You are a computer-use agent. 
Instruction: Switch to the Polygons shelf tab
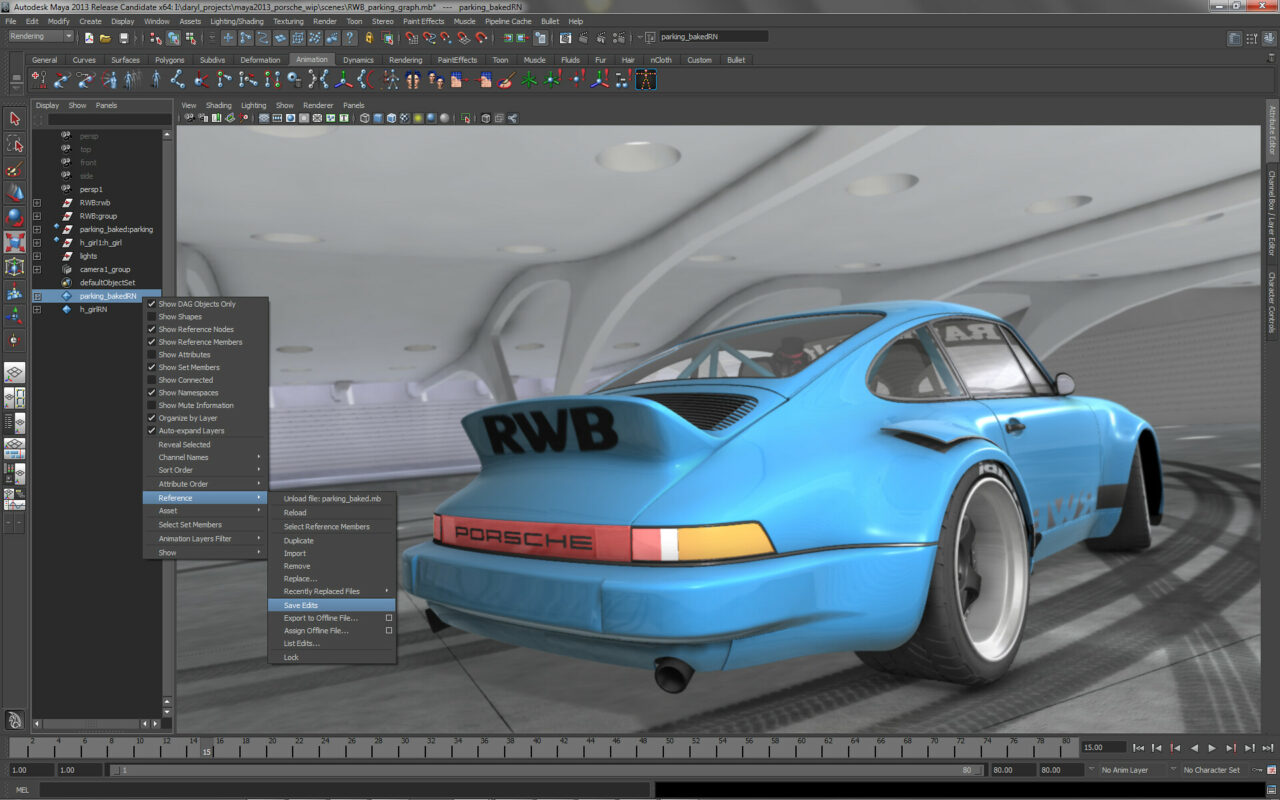[x=169, y=60]
